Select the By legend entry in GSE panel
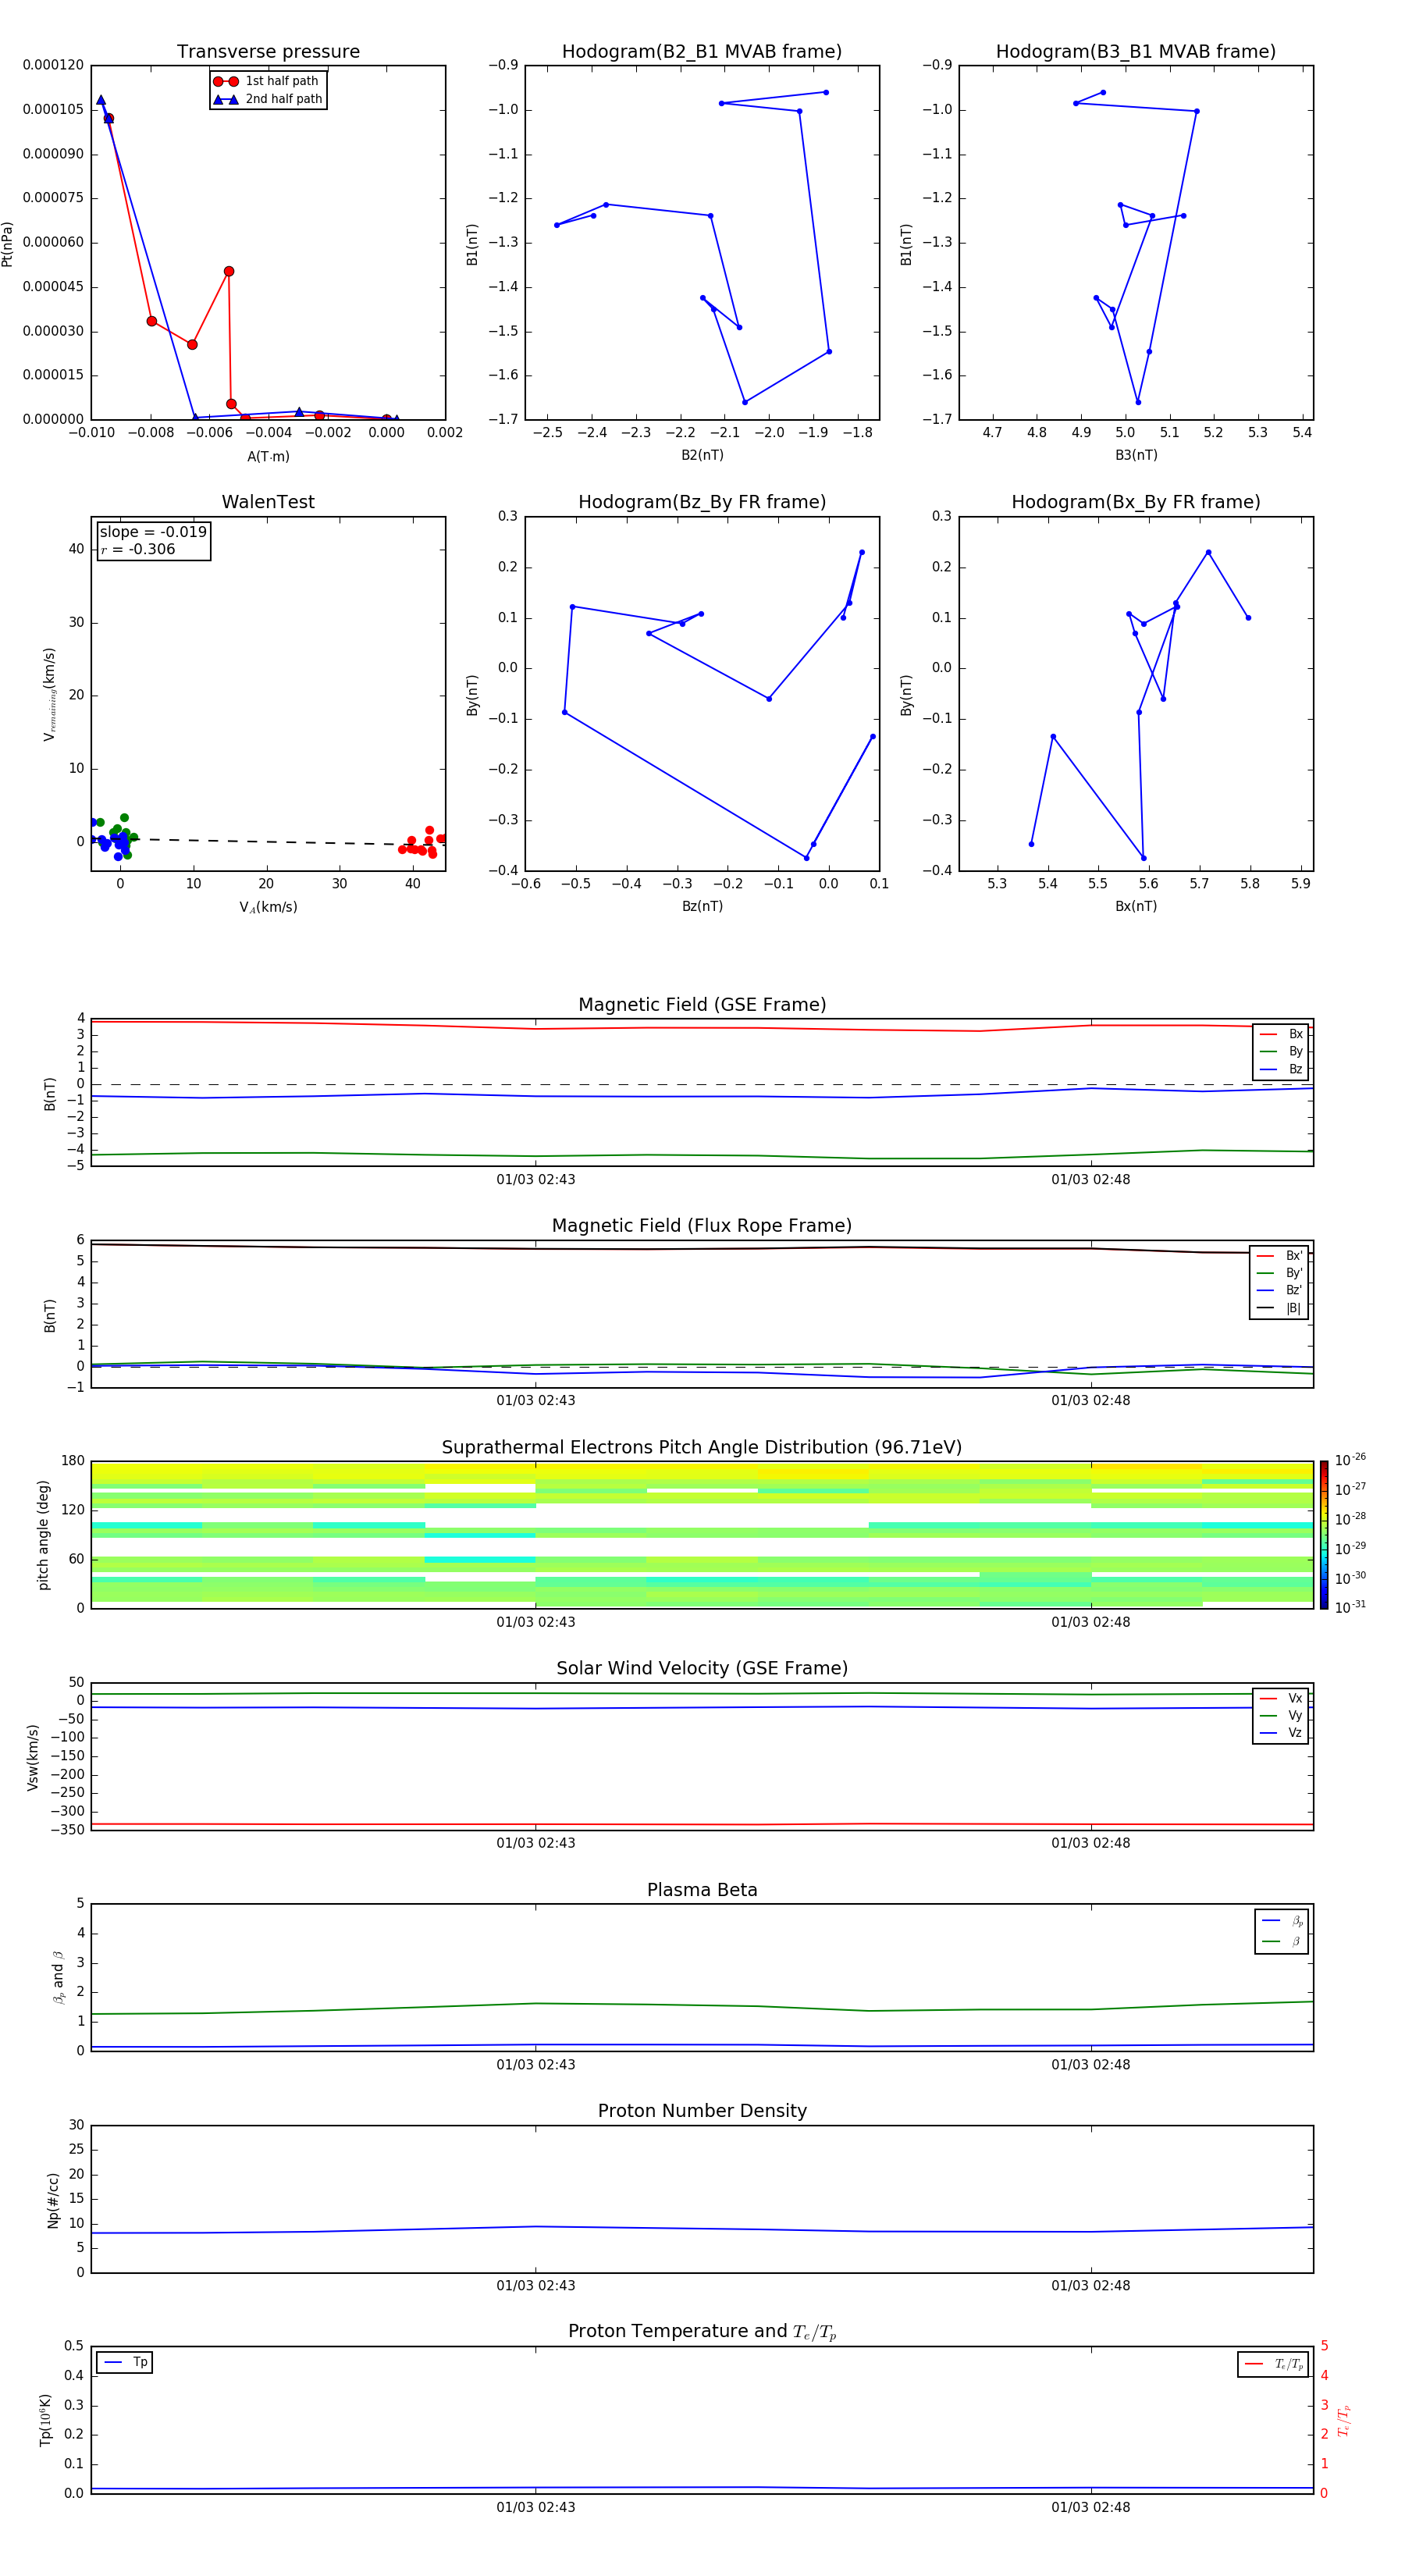Screen dimensions: 1405x2576 click(x=1281, y=1051)
